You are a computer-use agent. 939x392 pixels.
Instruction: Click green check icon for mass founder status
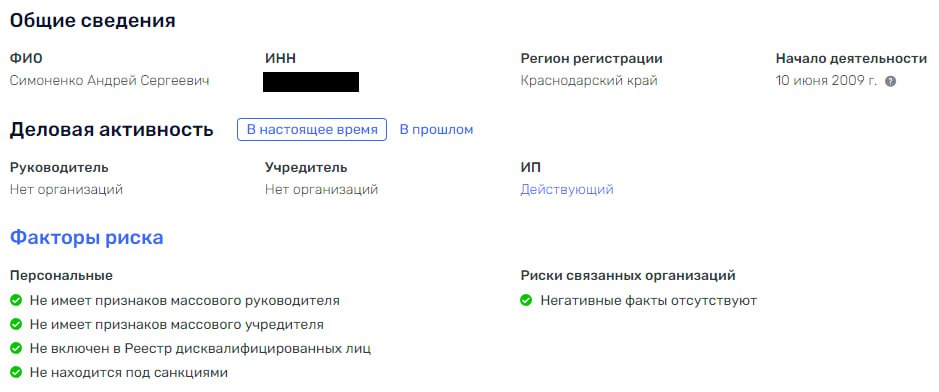click(x=16, y=324)
